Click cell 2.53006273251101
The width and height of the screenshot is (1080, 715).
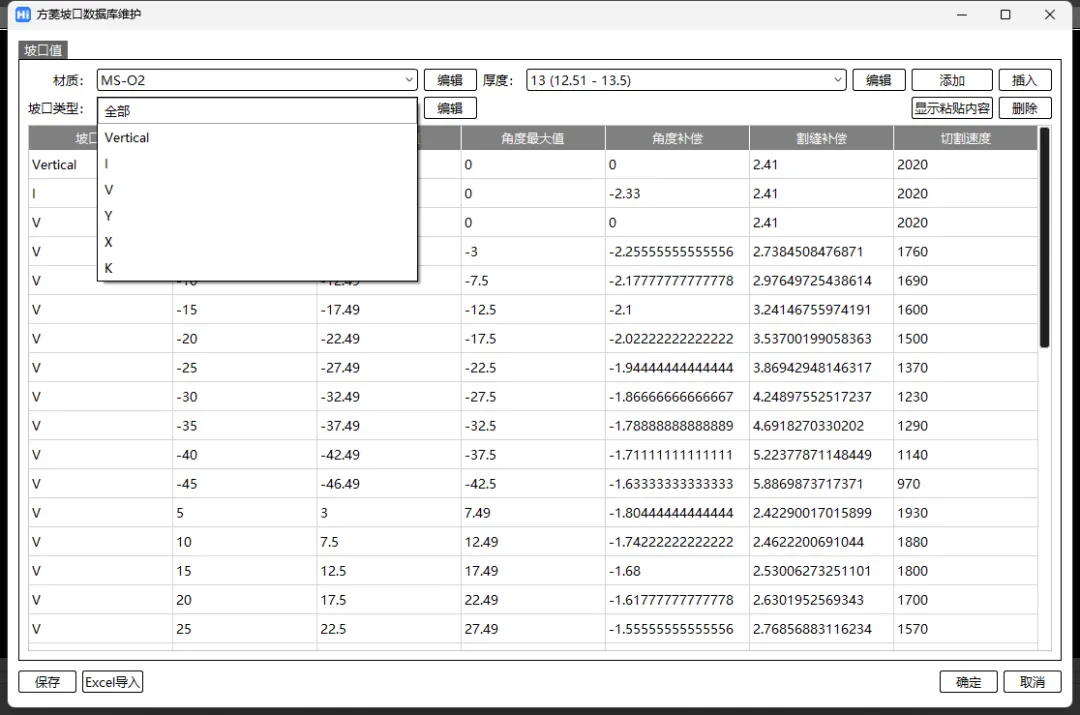tap(821, 570)
